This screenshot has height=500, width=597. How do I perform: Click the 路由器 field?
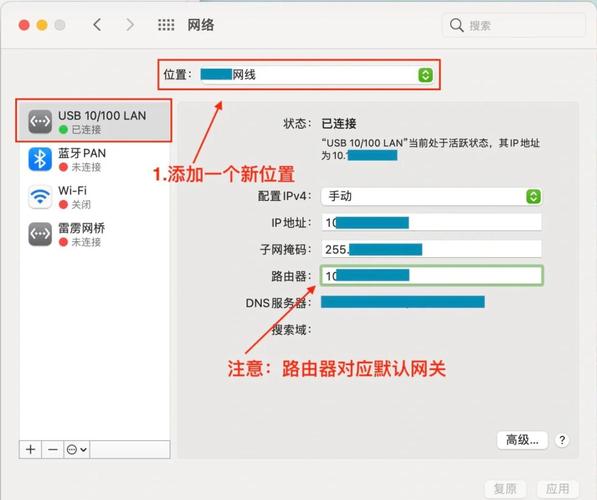[x=431, y=276]
